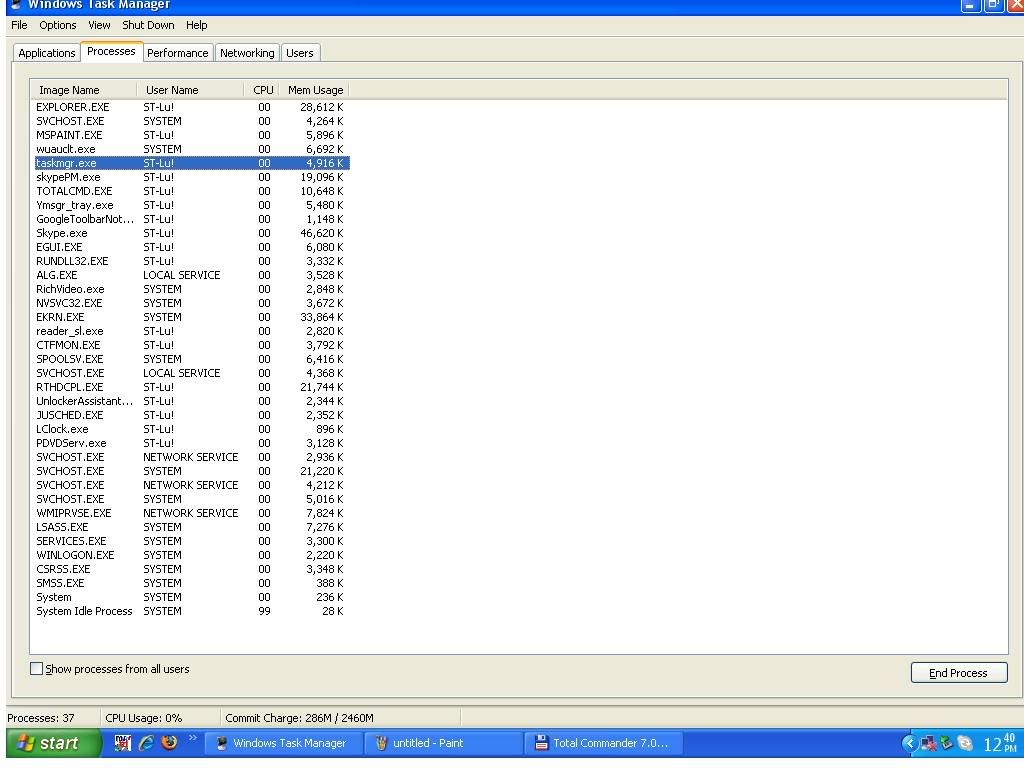Viewport: 1024px width, 768px height.
Task: Launch Internet Explorer from quick launch
Action: point(146,743)
